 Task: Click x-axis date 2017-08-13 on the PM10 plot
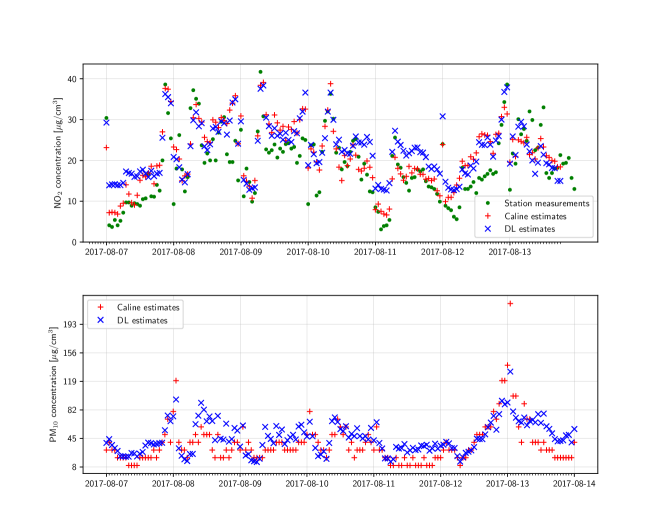pyautogui.click(x=507, y=484)
